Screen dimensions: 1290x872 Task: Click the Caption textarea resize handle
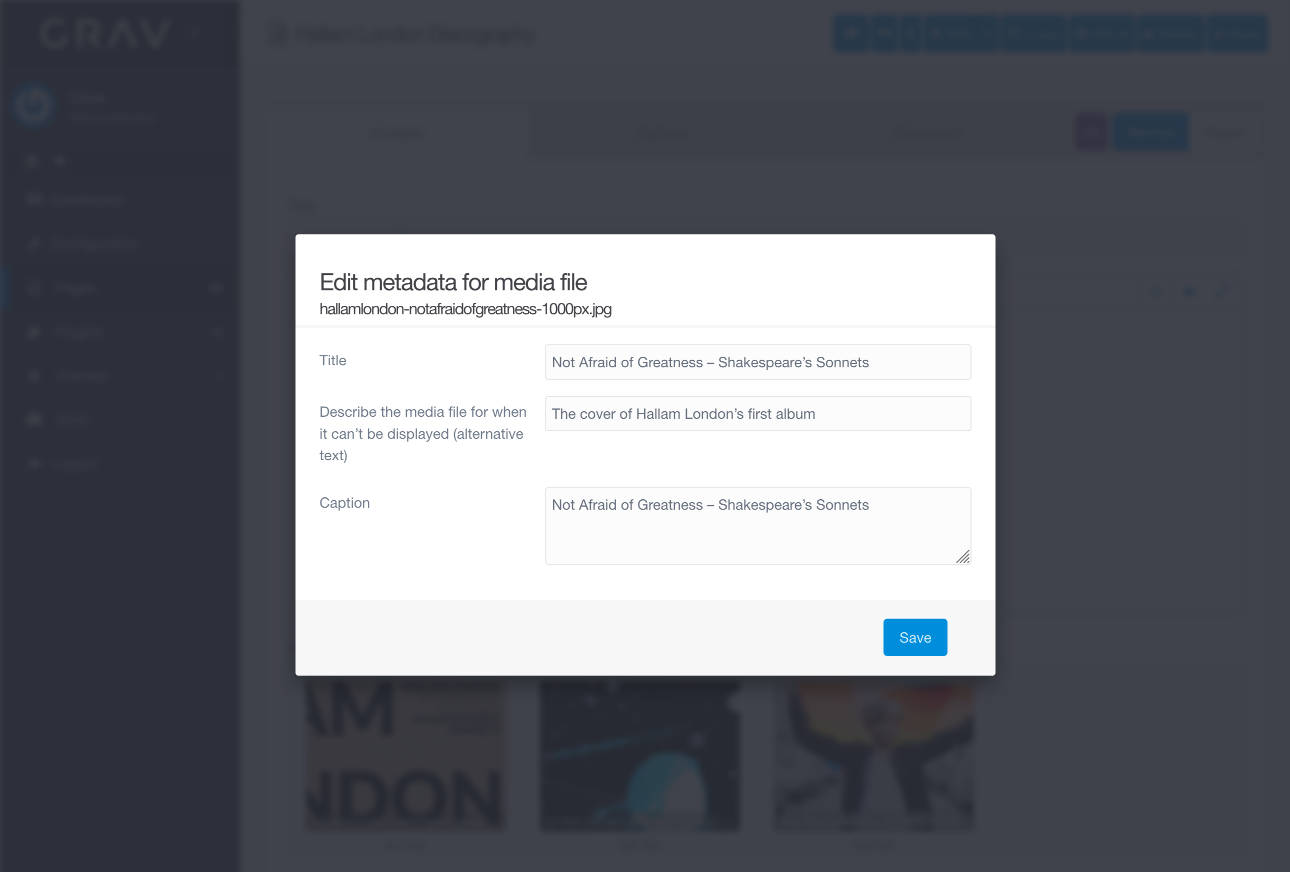pyautogui.click(x=962, y=556)
